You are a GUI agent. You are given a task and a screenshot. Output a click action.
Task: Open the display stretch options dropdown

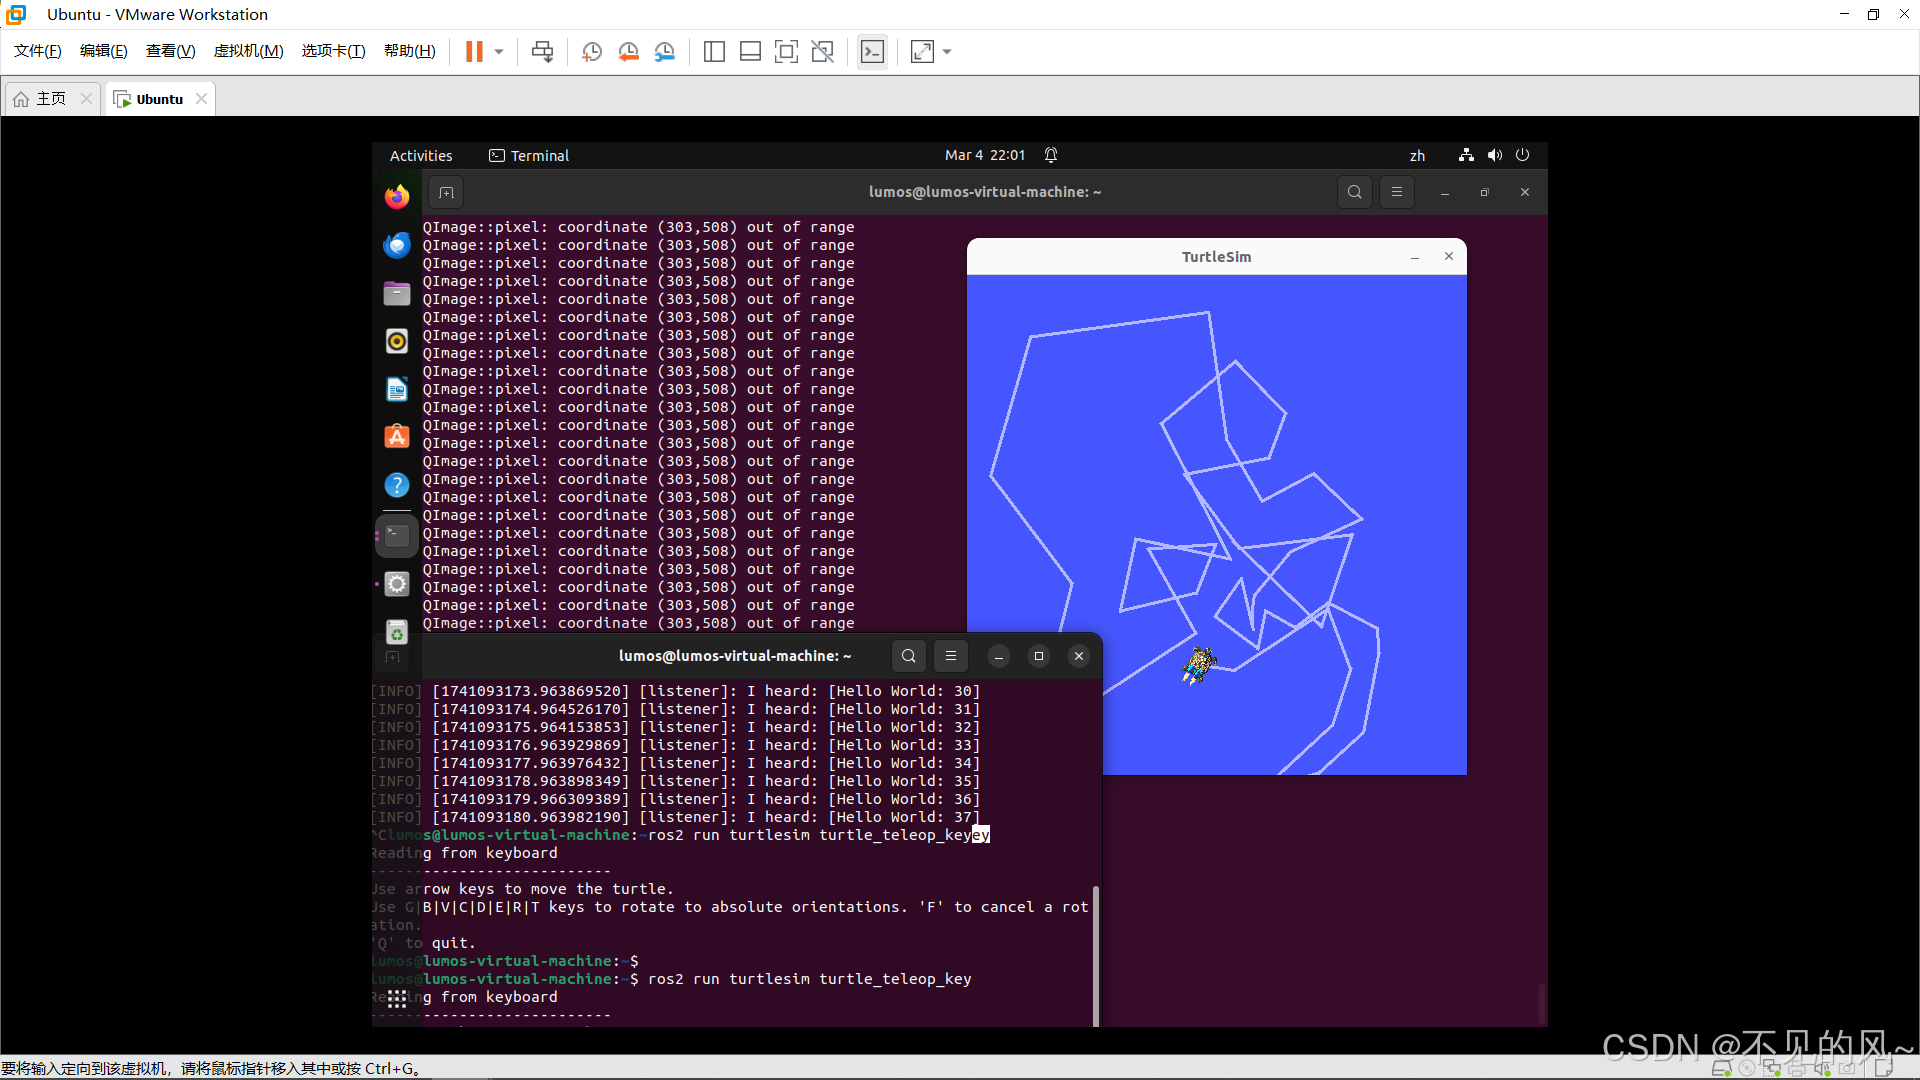pyautogui.click(x=946, y=51)
